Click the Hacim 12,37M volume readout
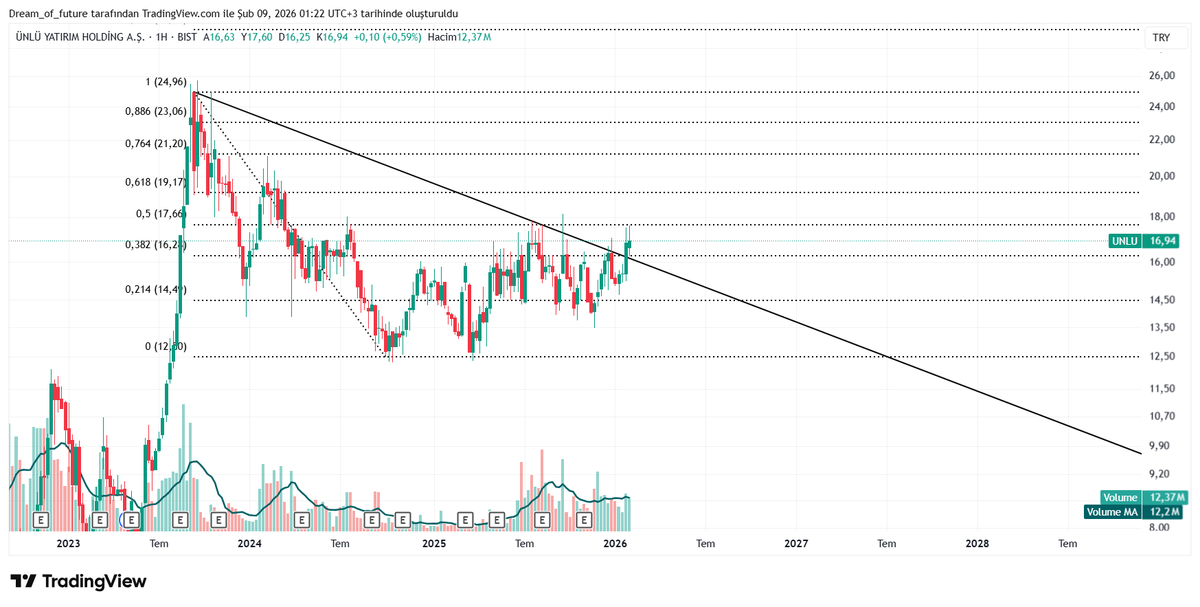The height and width of the screenshot is (607, 1200). coord(459,37)
